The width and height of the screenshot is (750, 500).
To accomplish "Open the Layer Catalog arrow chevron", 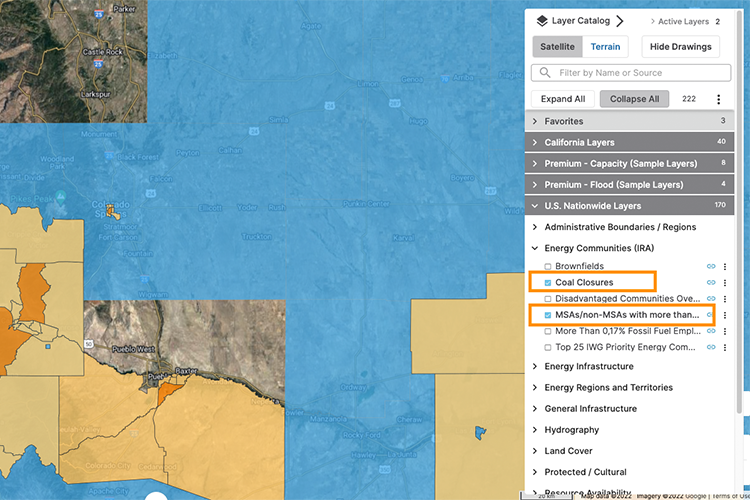I will 619,21.
